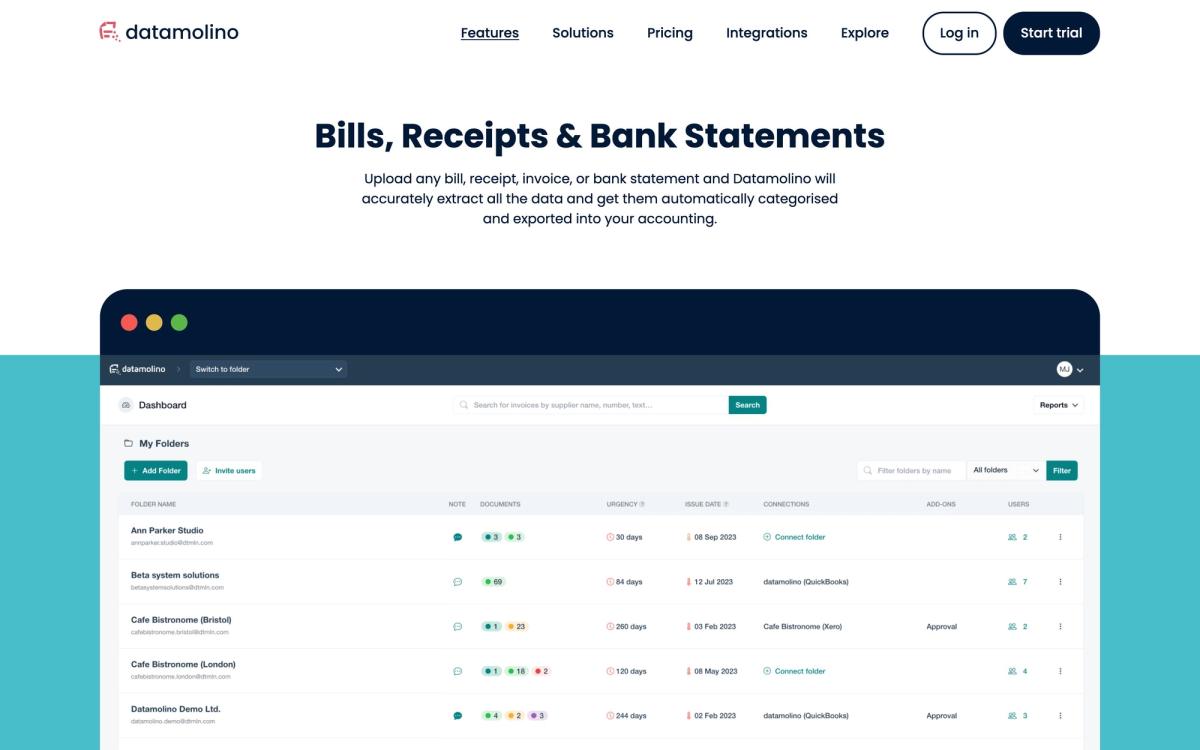Expand the All folders dropdown
Viewport: 1200px width, 750px height.
point(1006,470)
